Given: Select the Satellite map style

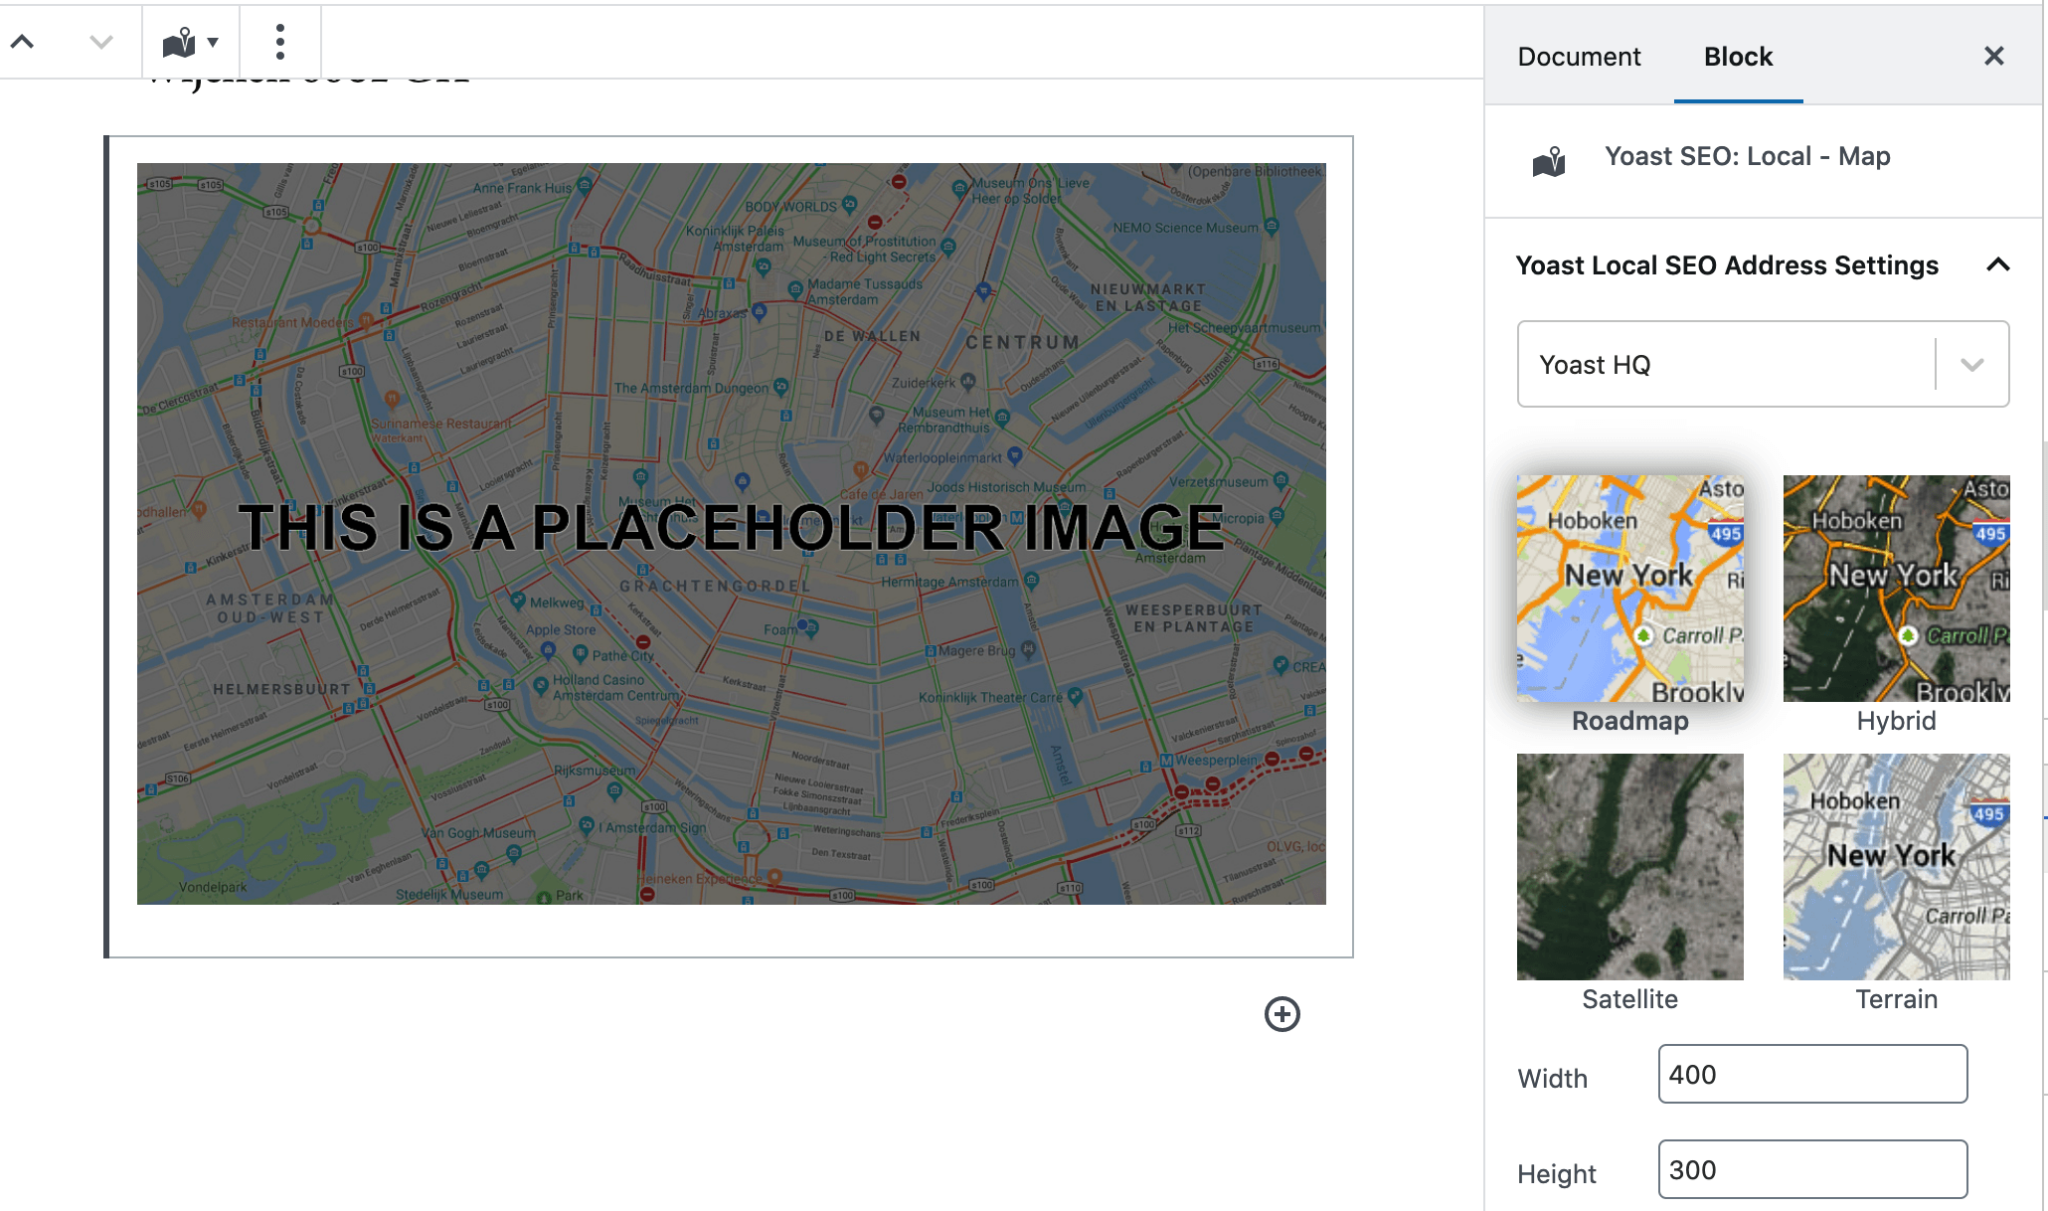Looking at the screenshot, I should coord(1629,866).
